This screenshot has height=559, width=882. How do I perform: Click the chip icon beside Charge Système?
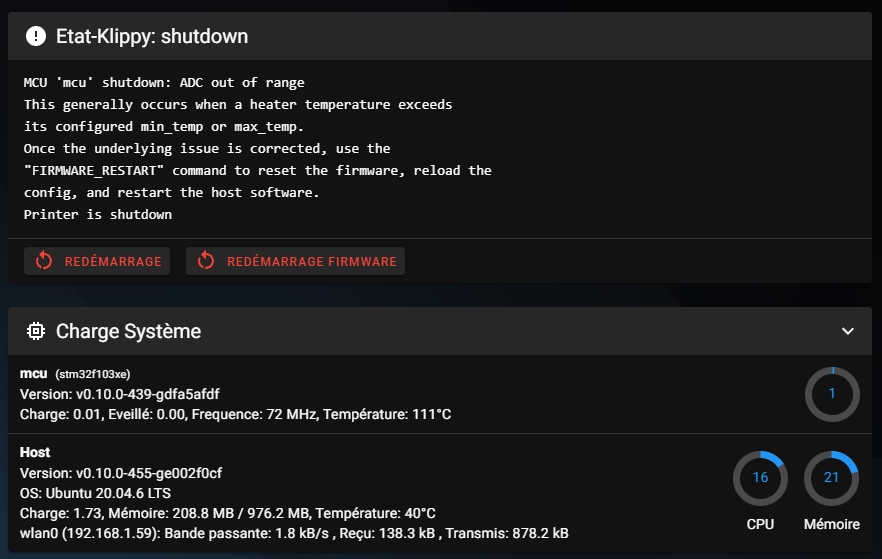[x=36, y=331]
